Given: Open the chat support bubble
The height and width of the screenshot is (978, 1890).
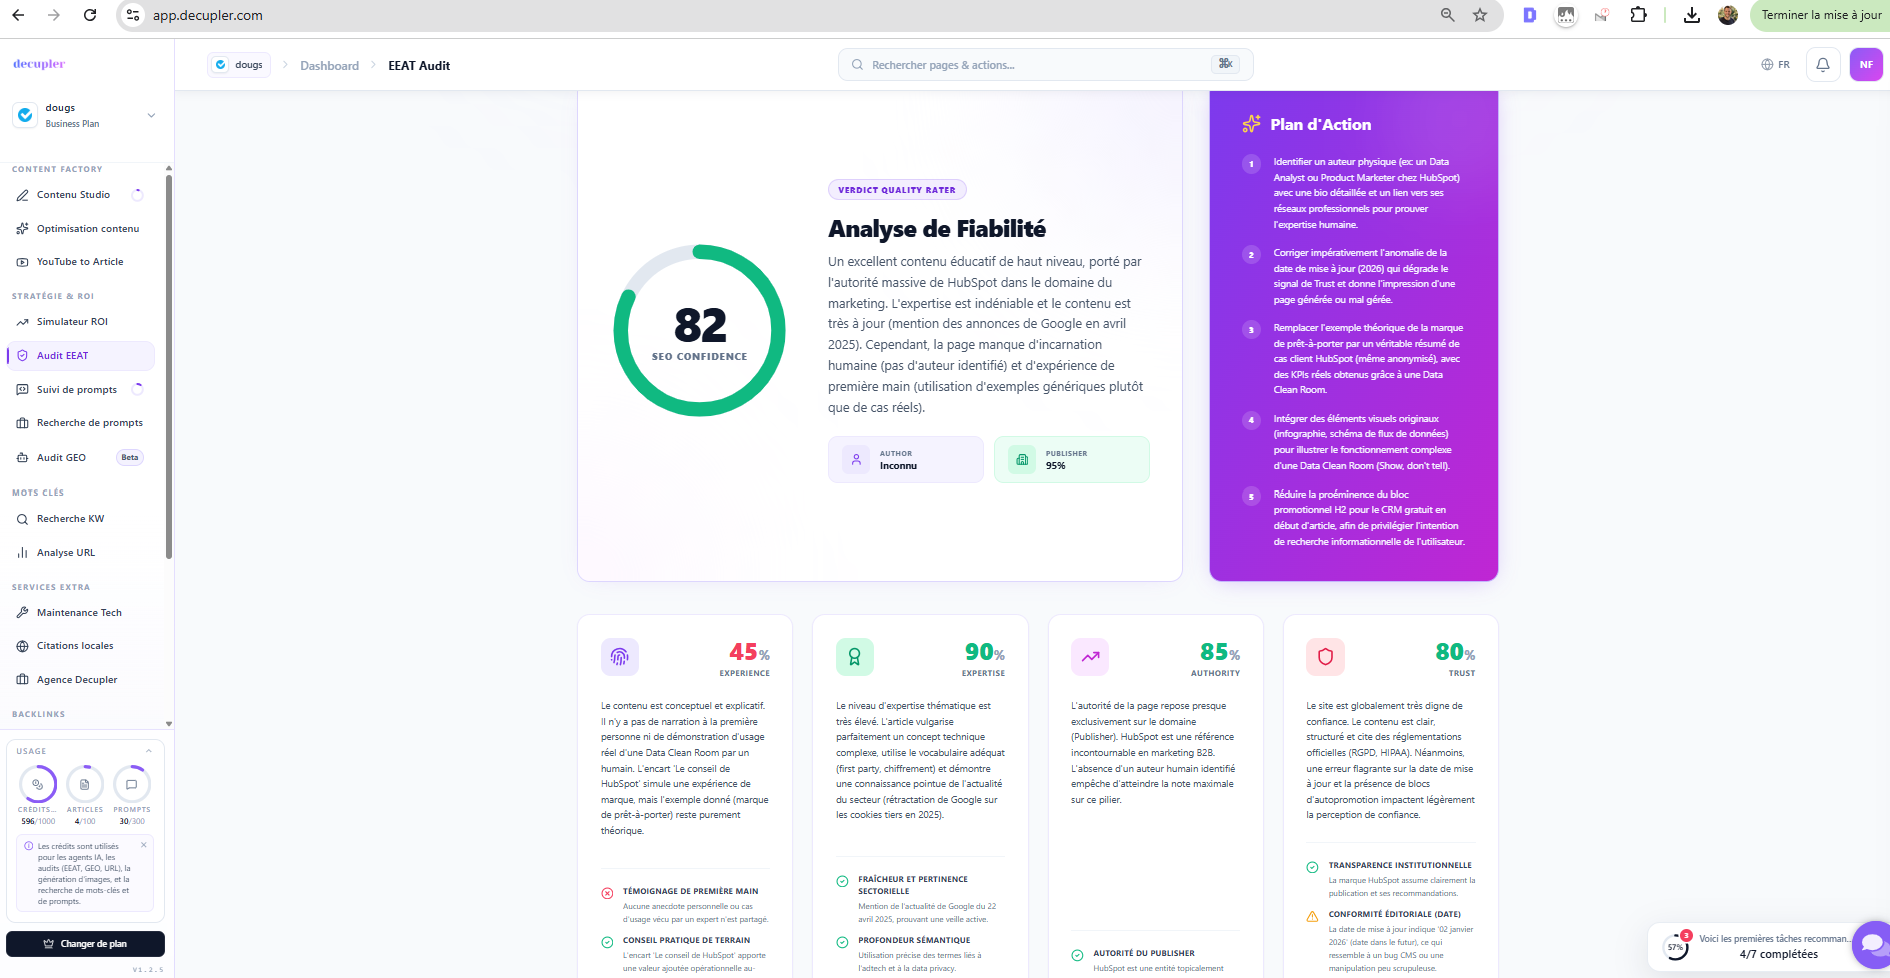Looking at the screenshot, I should [1871, 943].
